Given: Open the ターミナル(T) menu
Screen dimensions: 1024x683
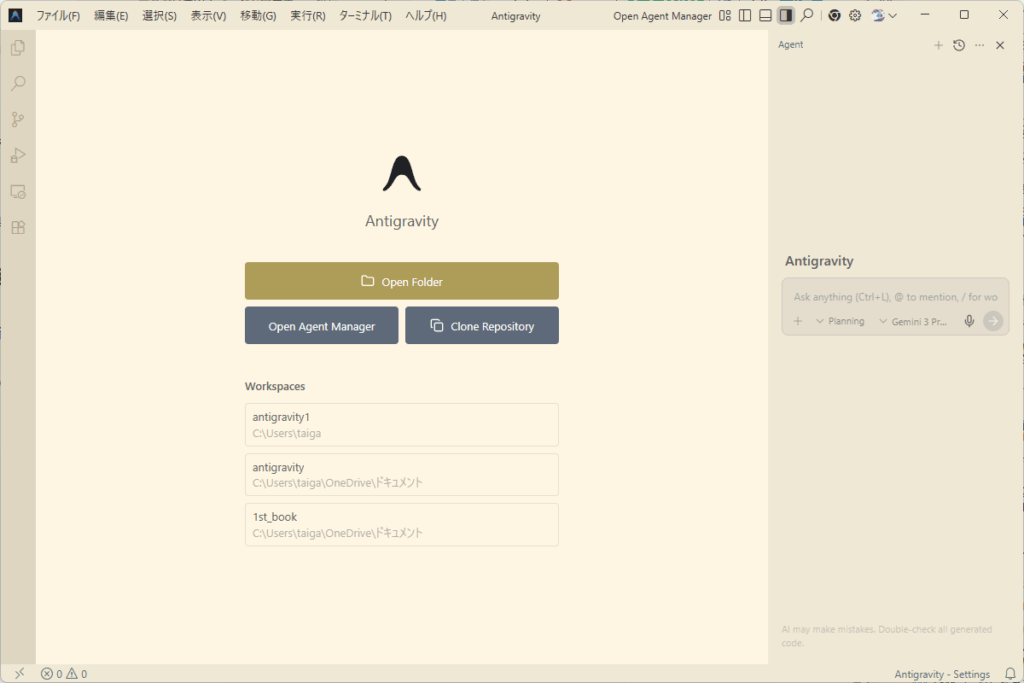Looking at the screenshot, I should pos(365,16).
